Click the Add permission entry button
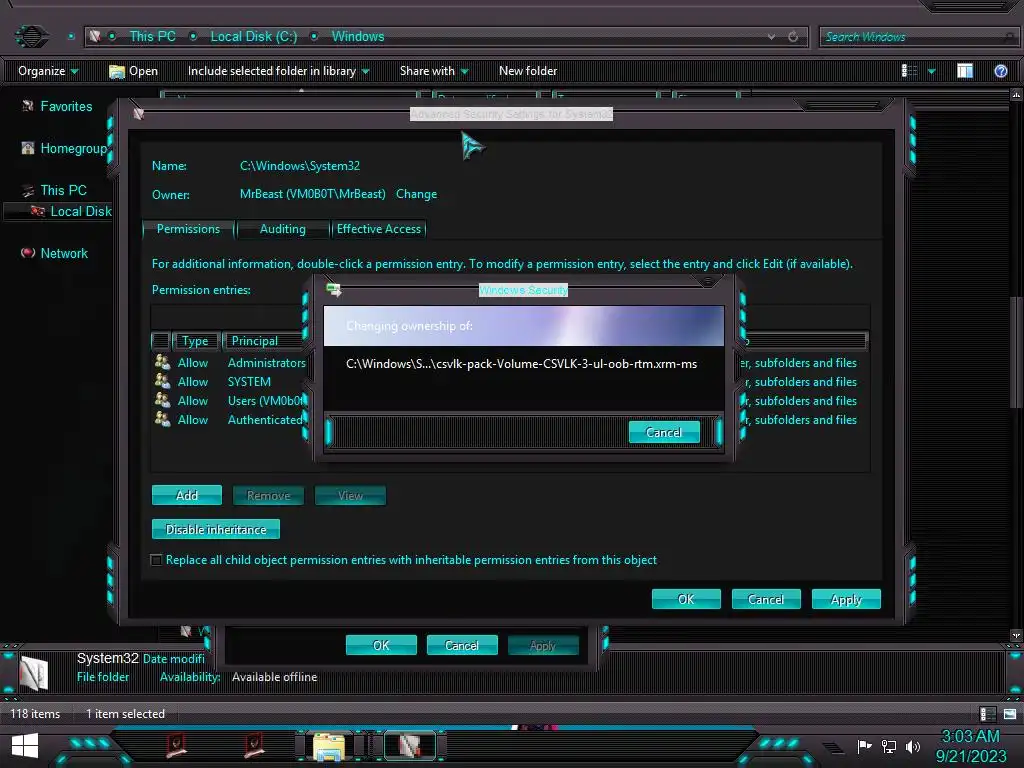The width and height of the screenshot is (1024, 768). [x=187, y=495]
